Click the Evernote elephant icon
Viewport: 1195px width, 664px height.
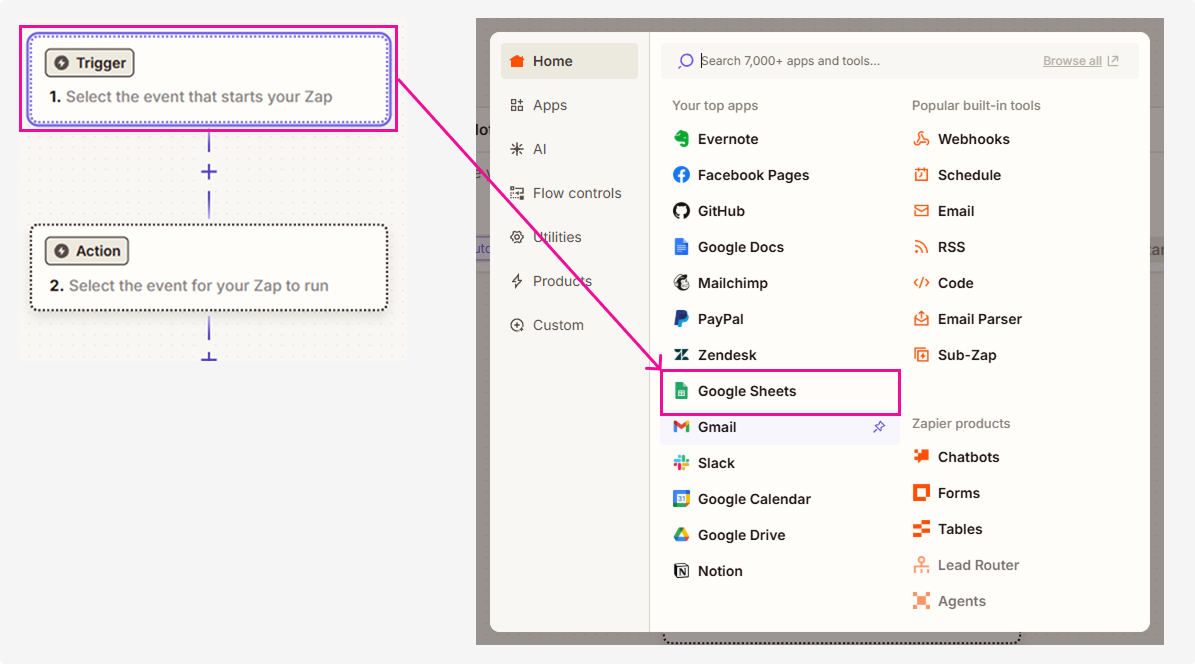pos(681,139)
